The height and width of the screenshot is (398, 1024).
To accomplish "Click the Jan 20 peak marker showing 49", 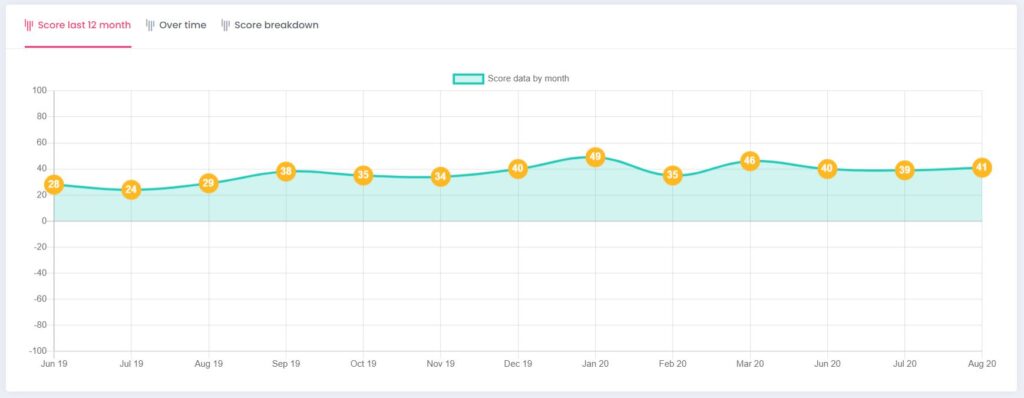I will click(595, 157).
